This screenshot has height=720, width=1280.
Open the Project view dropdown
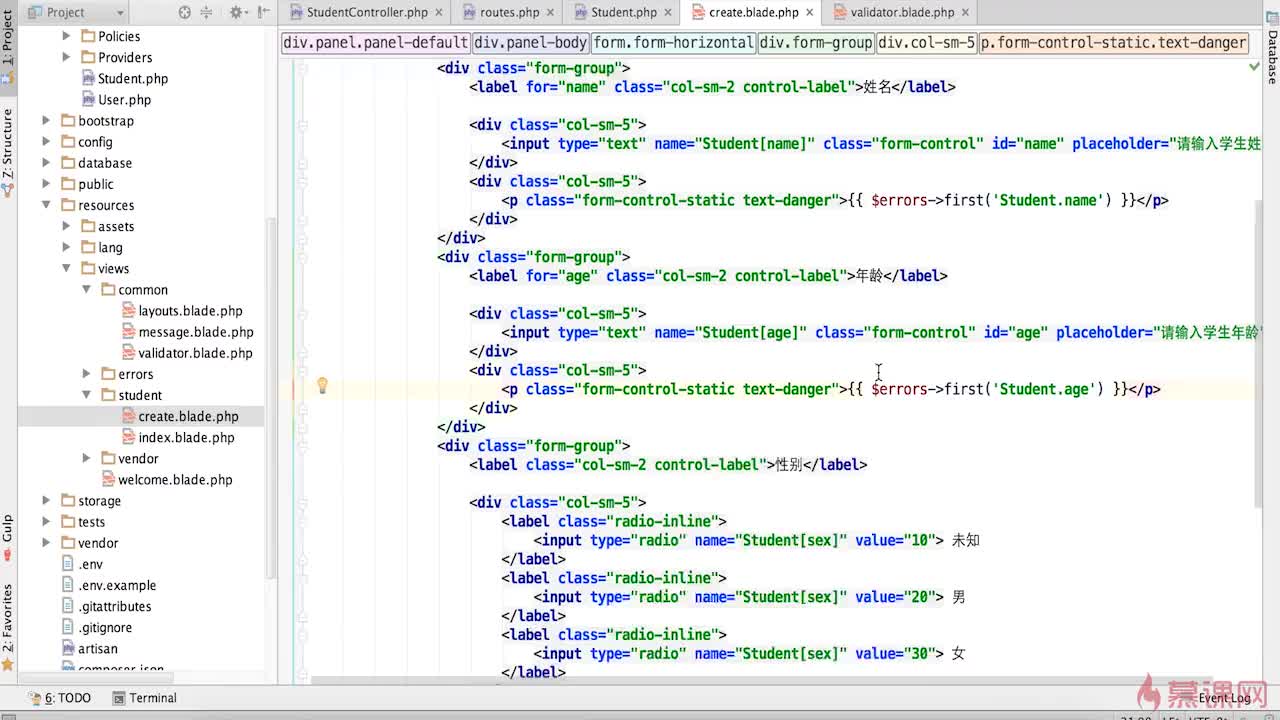(73, 12)
